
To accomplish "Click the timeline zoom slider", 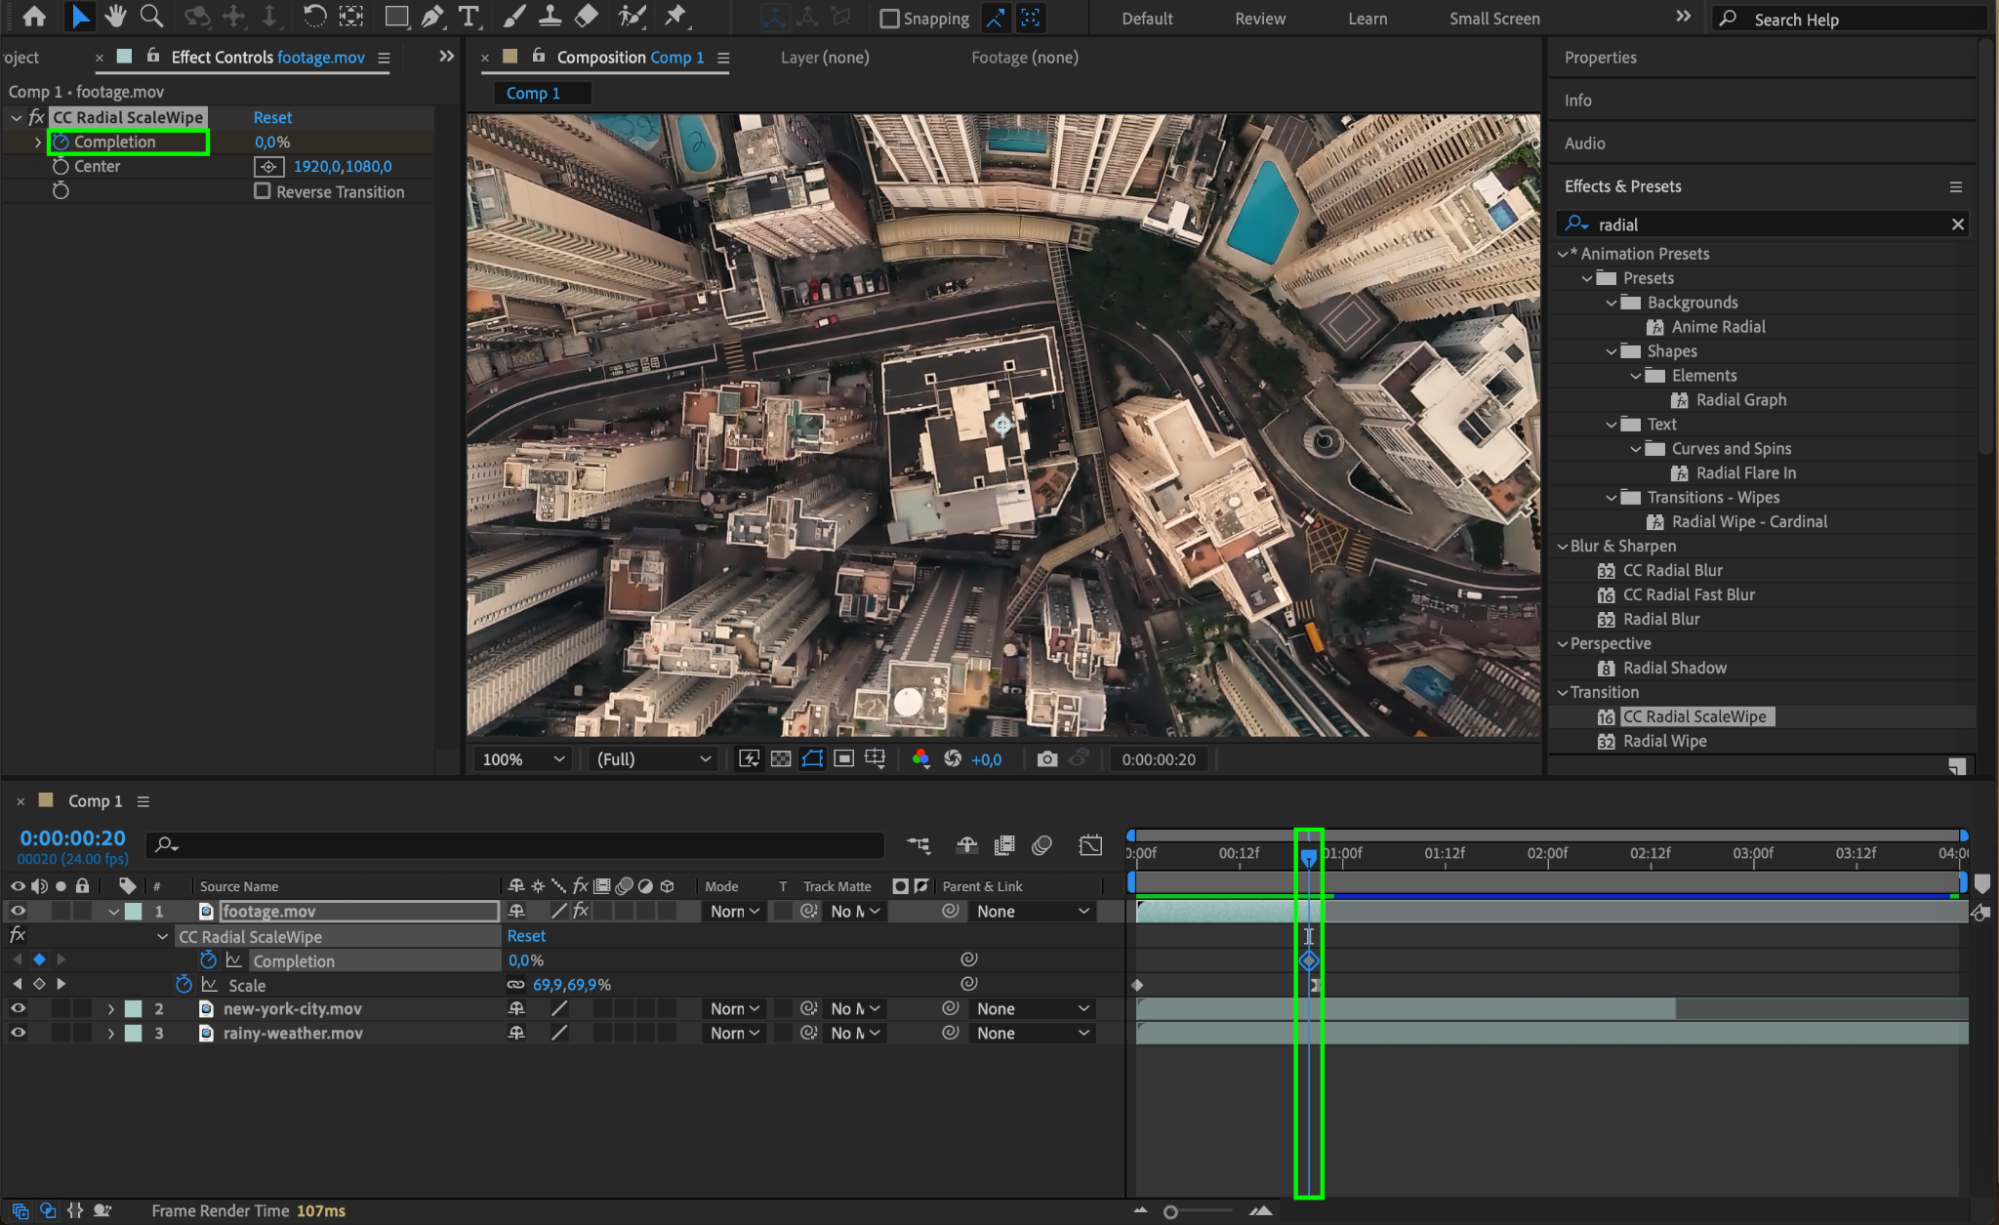I will pos(1170,1212).
